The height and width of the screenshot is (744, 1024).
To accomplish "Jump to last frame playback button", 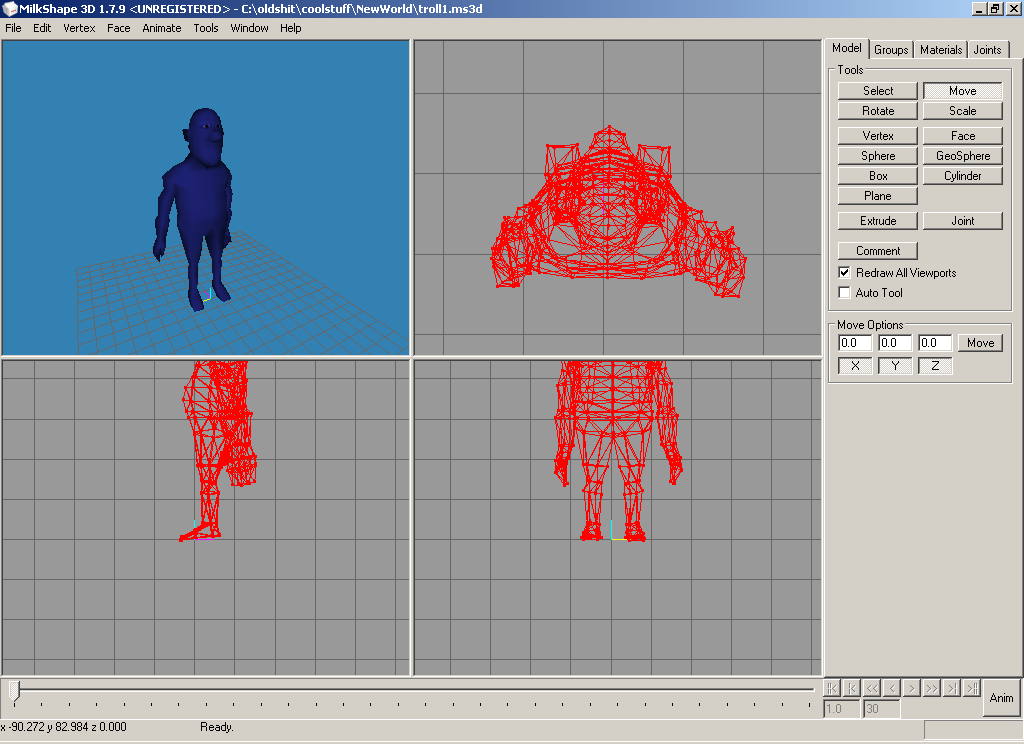I will 971,688.
